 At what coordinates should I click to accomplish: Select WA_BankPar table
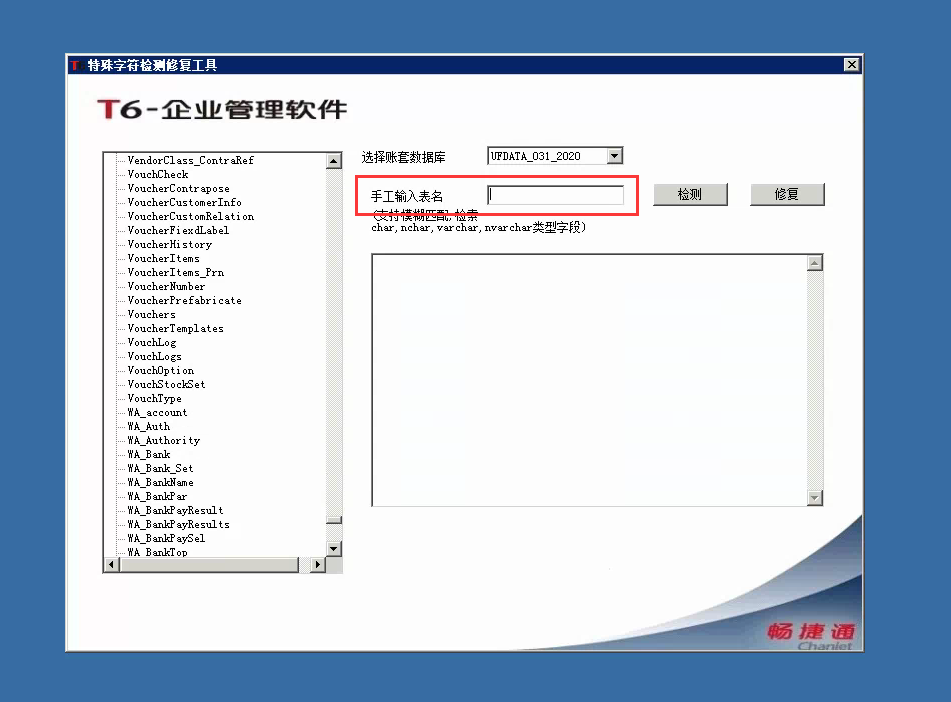click(x=157, y=496)
